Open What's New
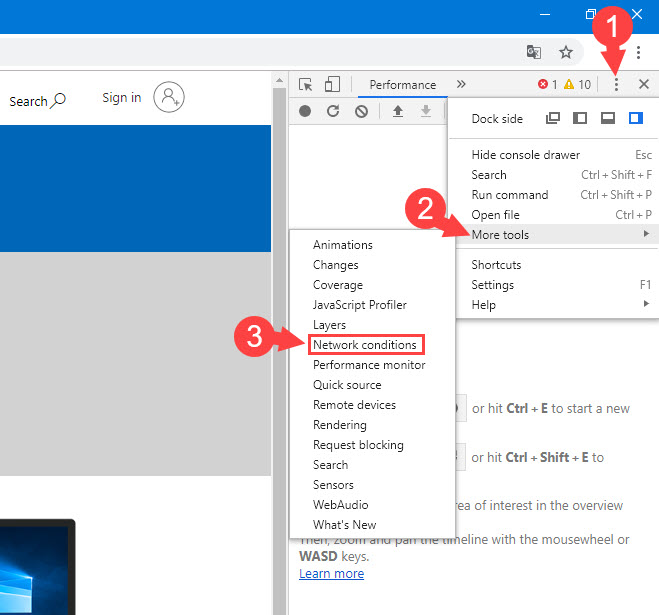Screen dimensions: 659x615 (x=372, y=525)
